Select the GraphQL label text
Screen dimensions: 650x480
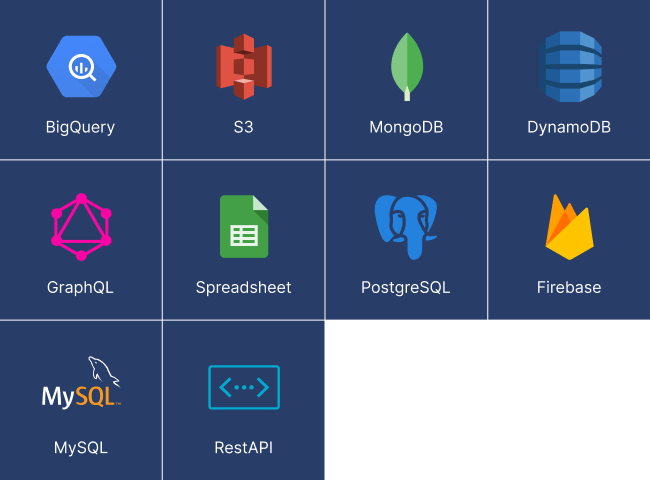pyautogui.click(x=80, y=287)
